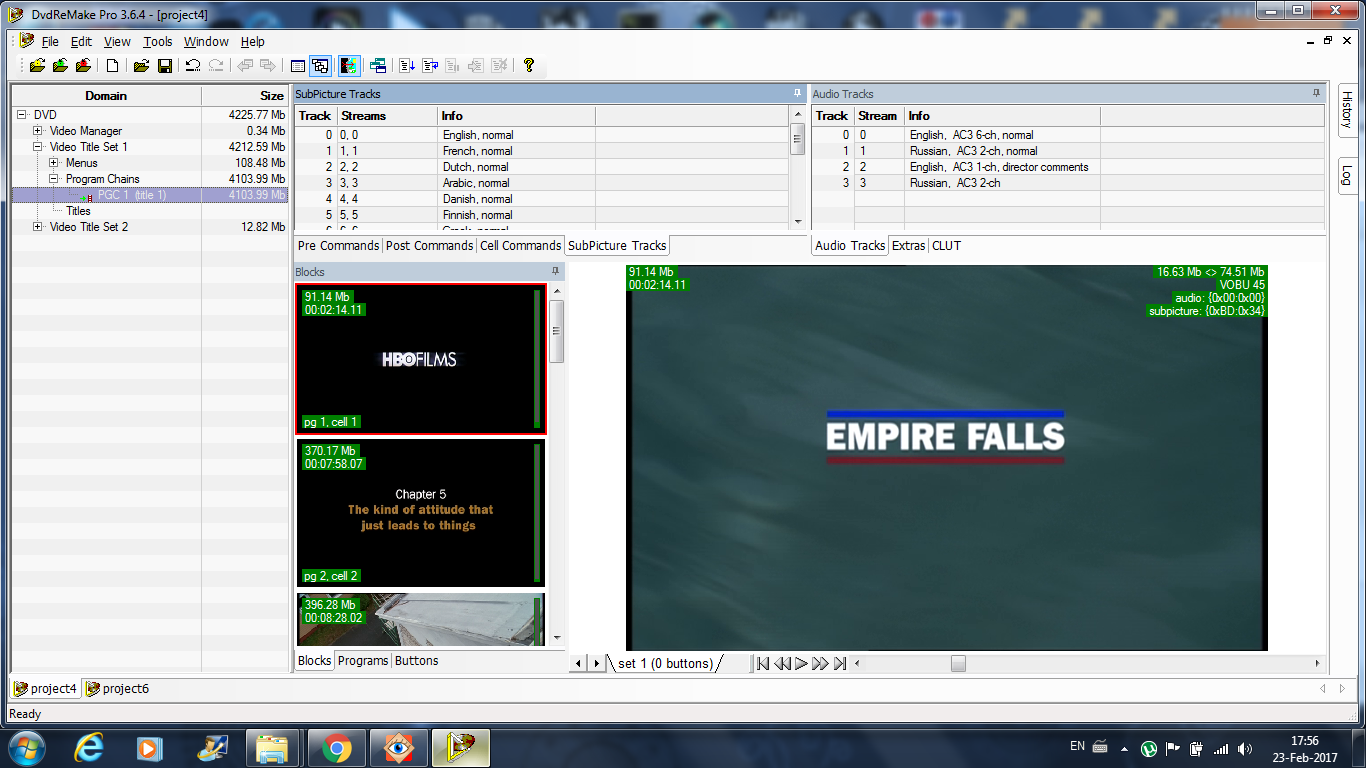
Task: Click the question mark help icon
Action: pyautogui.click(x=529, y=66)
